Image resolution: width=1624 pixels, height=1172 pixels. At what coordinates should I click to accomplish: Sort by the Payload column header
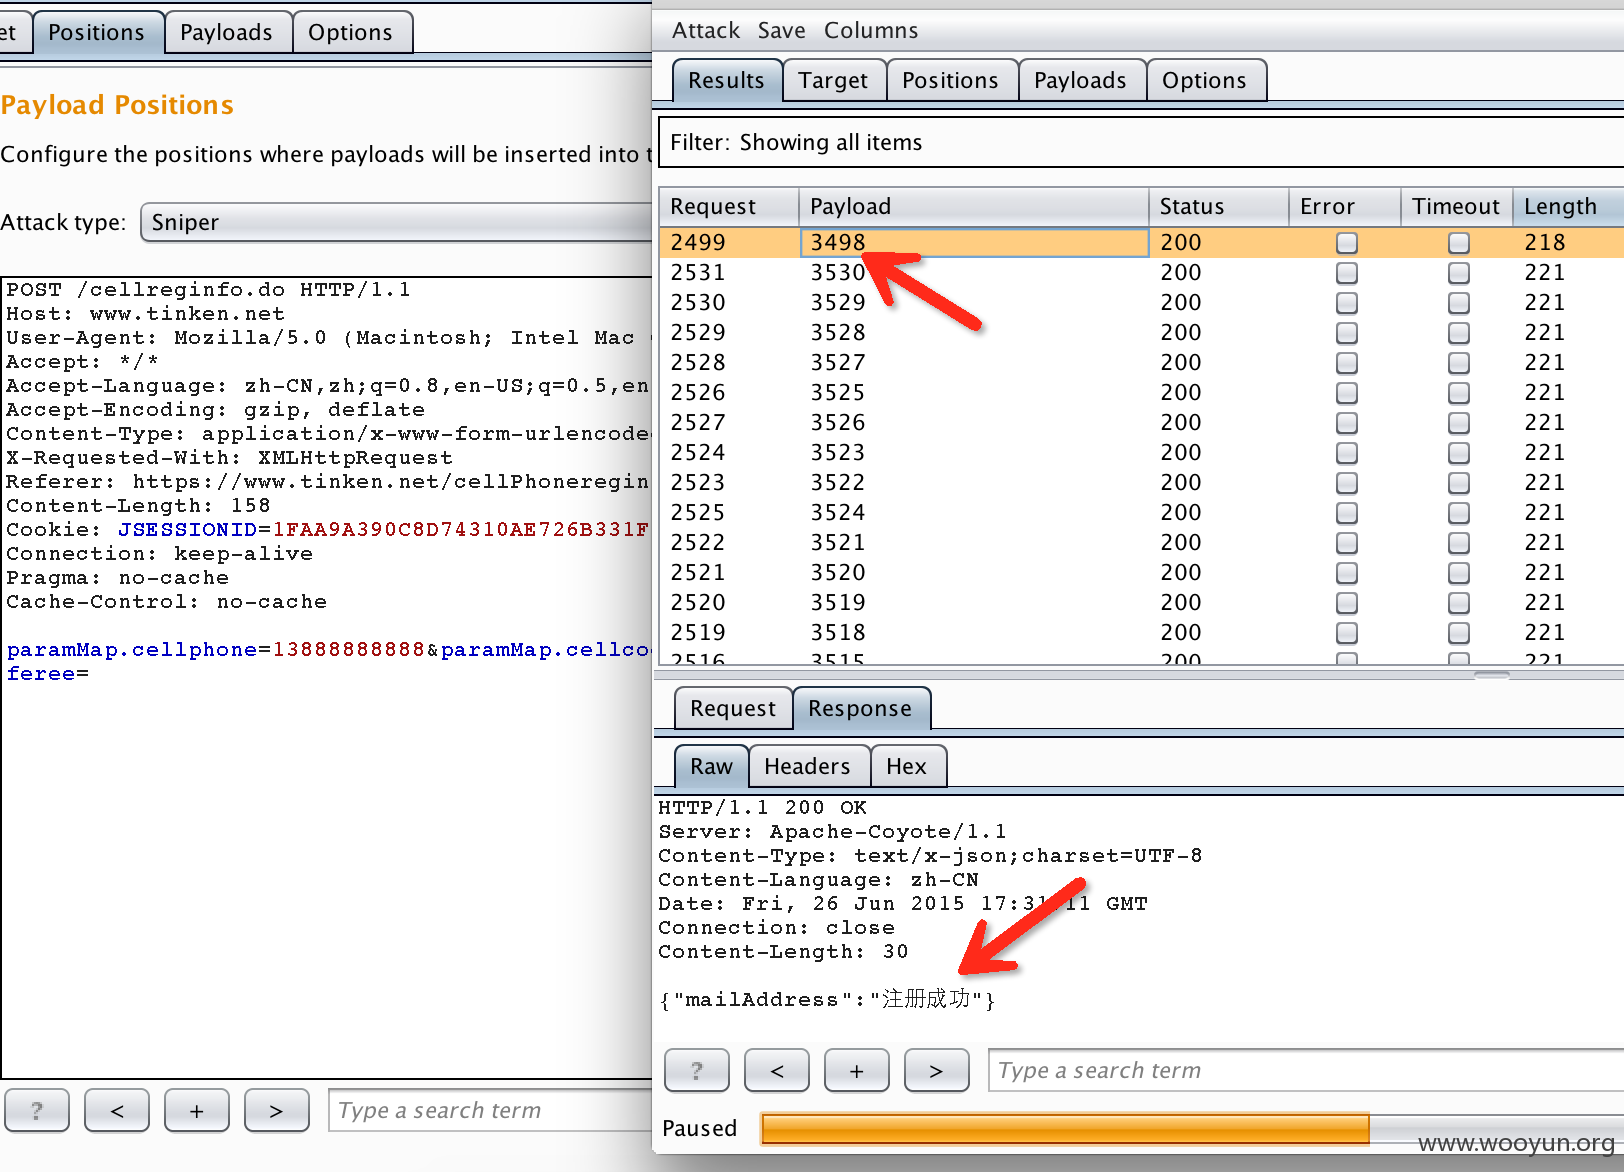point(973,206)
